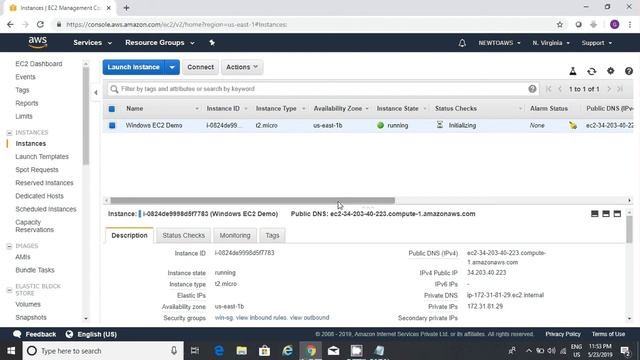This screenshot has height=360, width=640.
Task: Open the N. Virginia region dropdown
Action: 551,43
